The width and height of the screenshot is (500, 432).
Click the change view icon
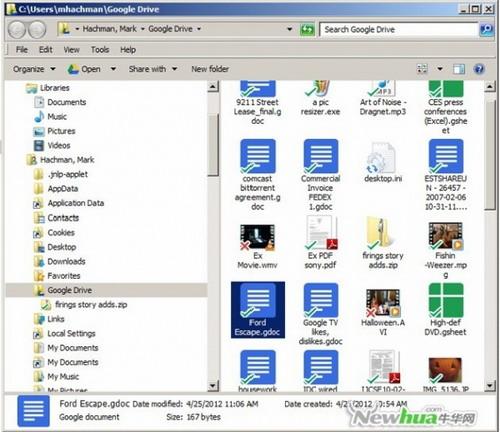tap(422, 69)
